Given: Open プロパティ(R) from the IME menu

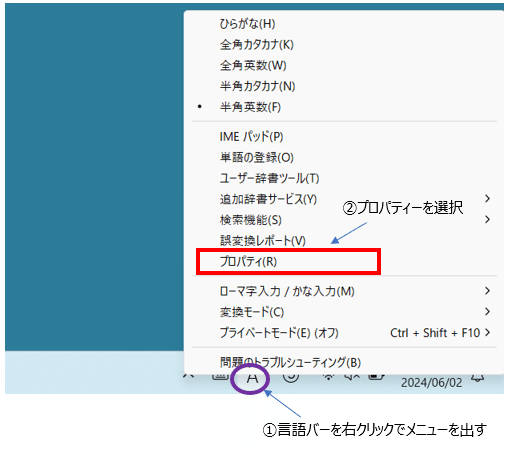Looking at the screenshot, I should coord(248,262).
